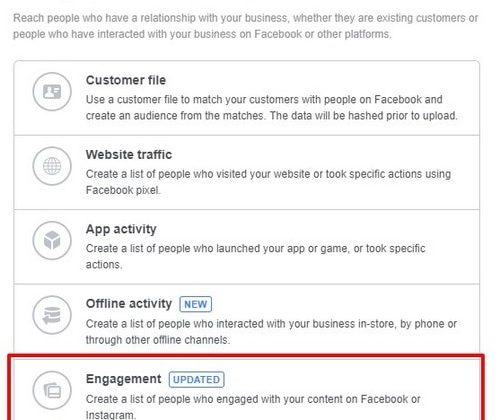The height and width of the screenshot is (420, 500).
Task: Click the Customer file description about hashed data
Action: click(272, 108)
